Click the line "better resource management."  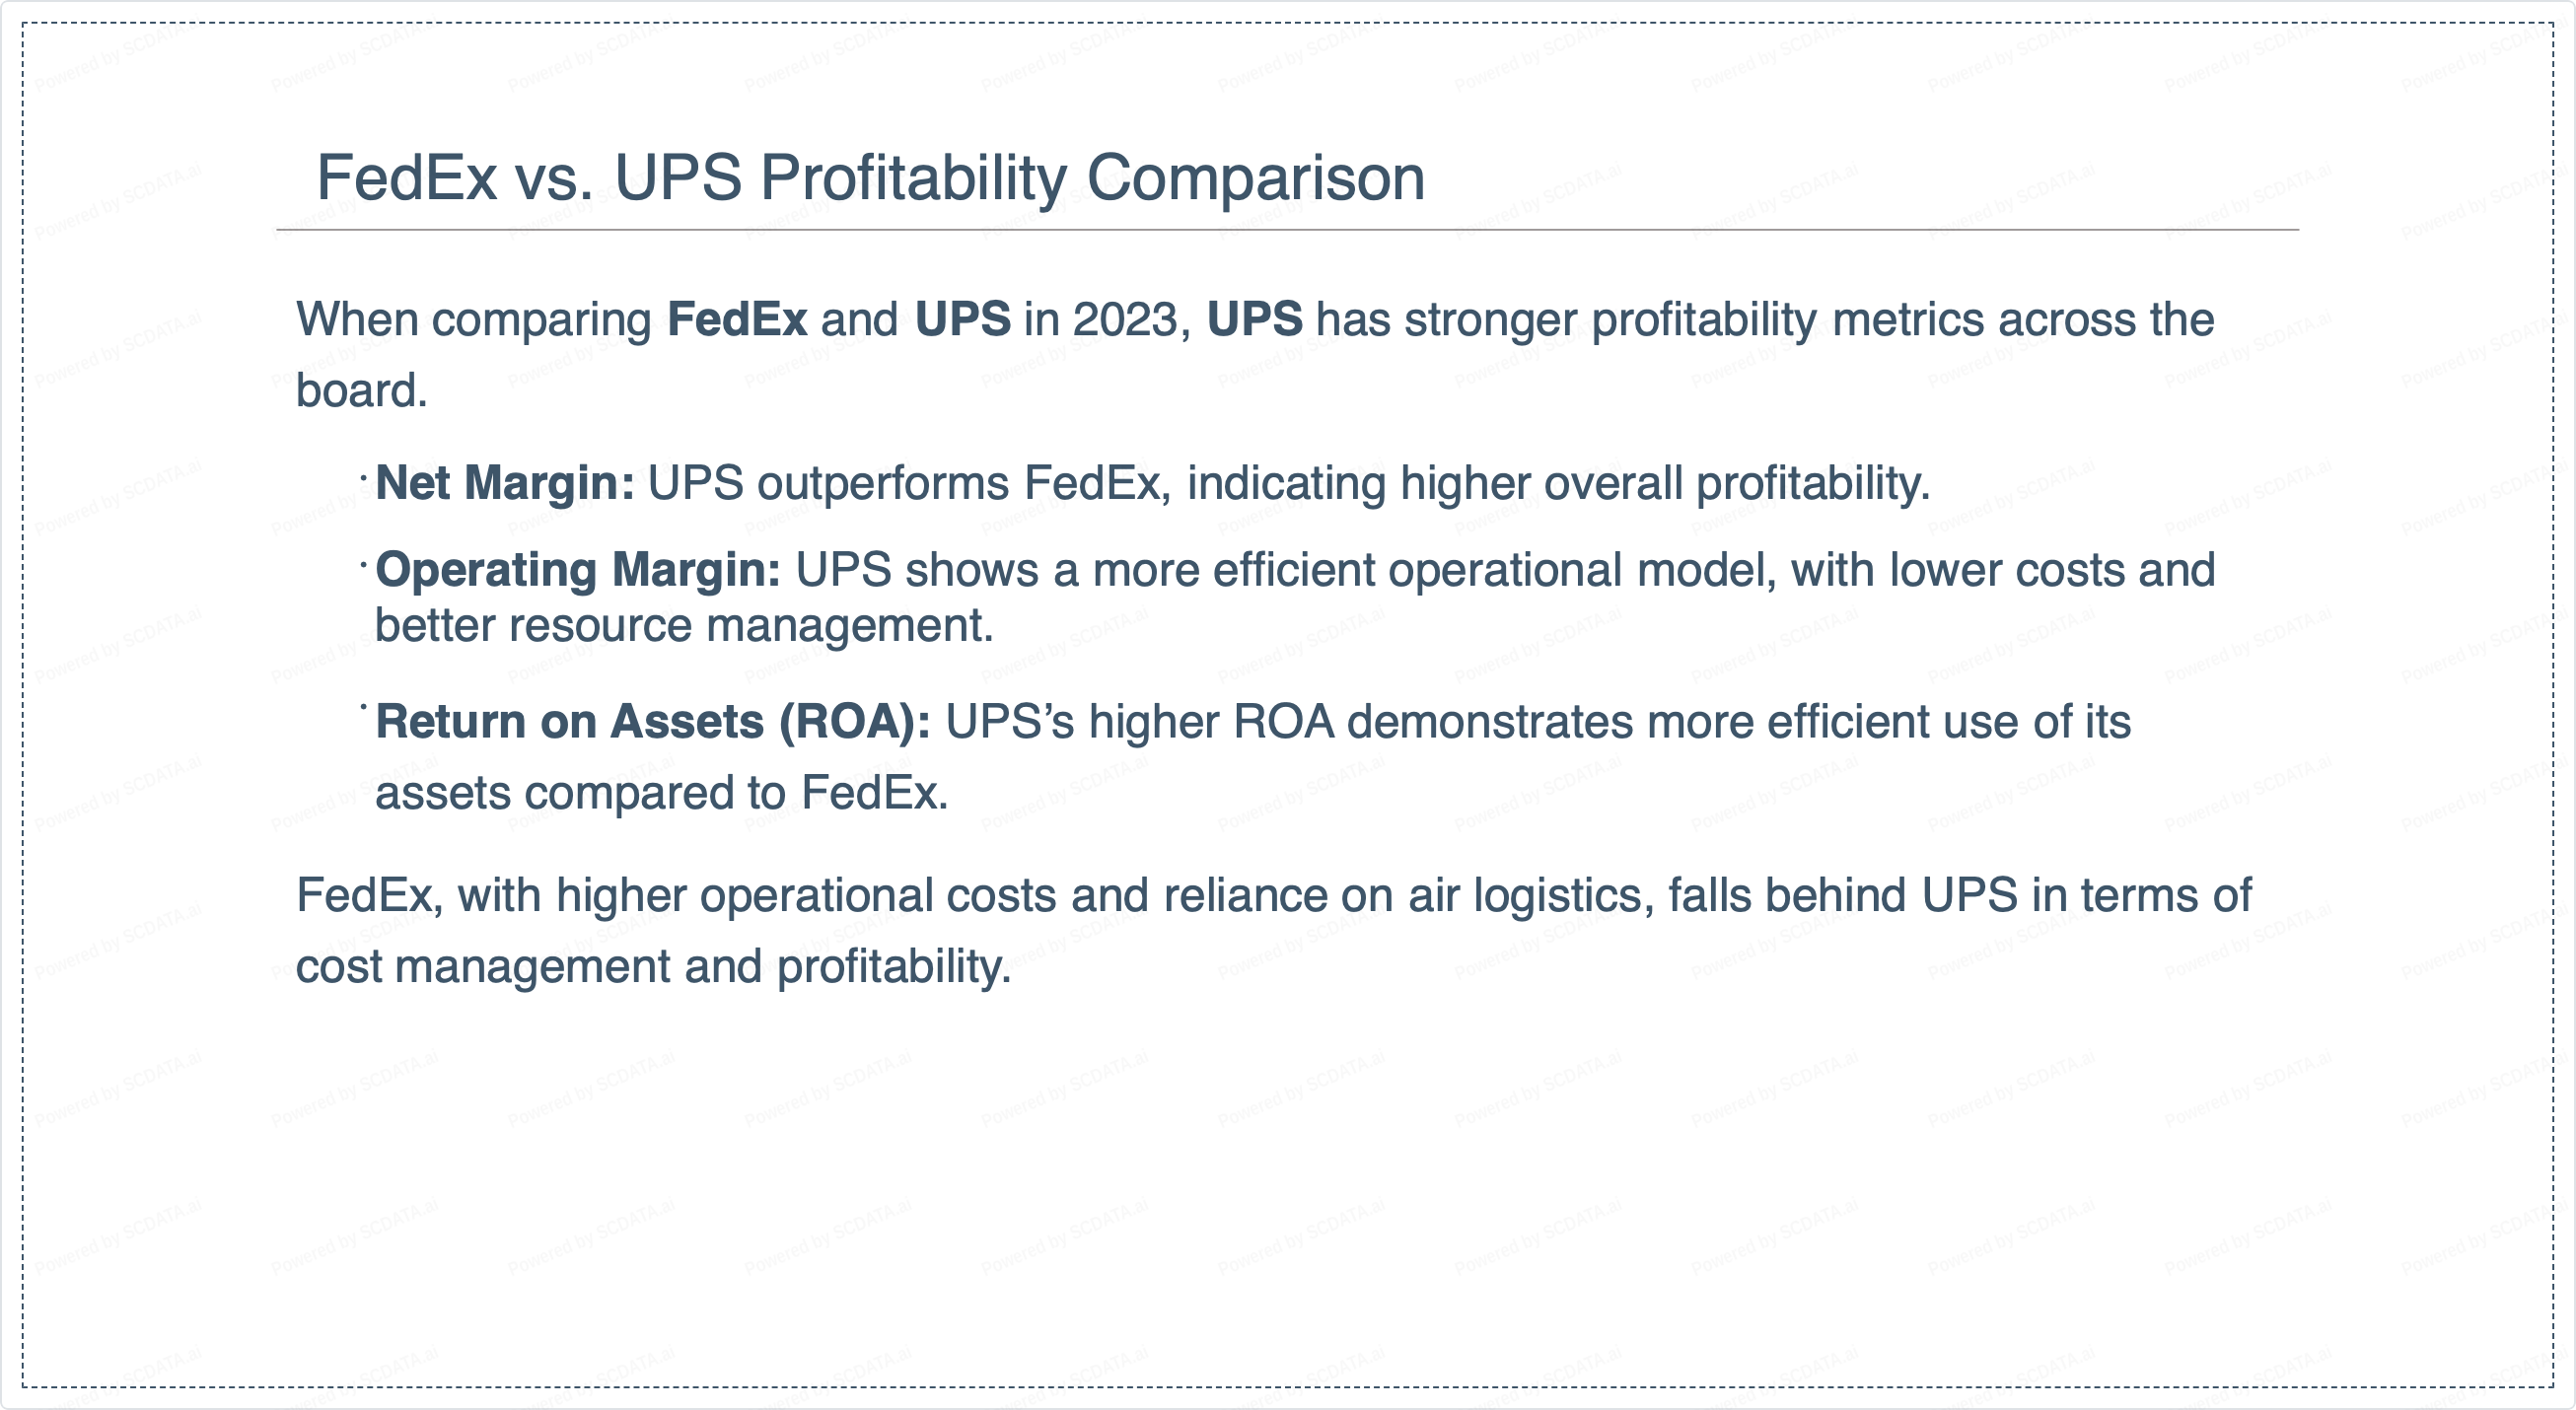(684, 626)
